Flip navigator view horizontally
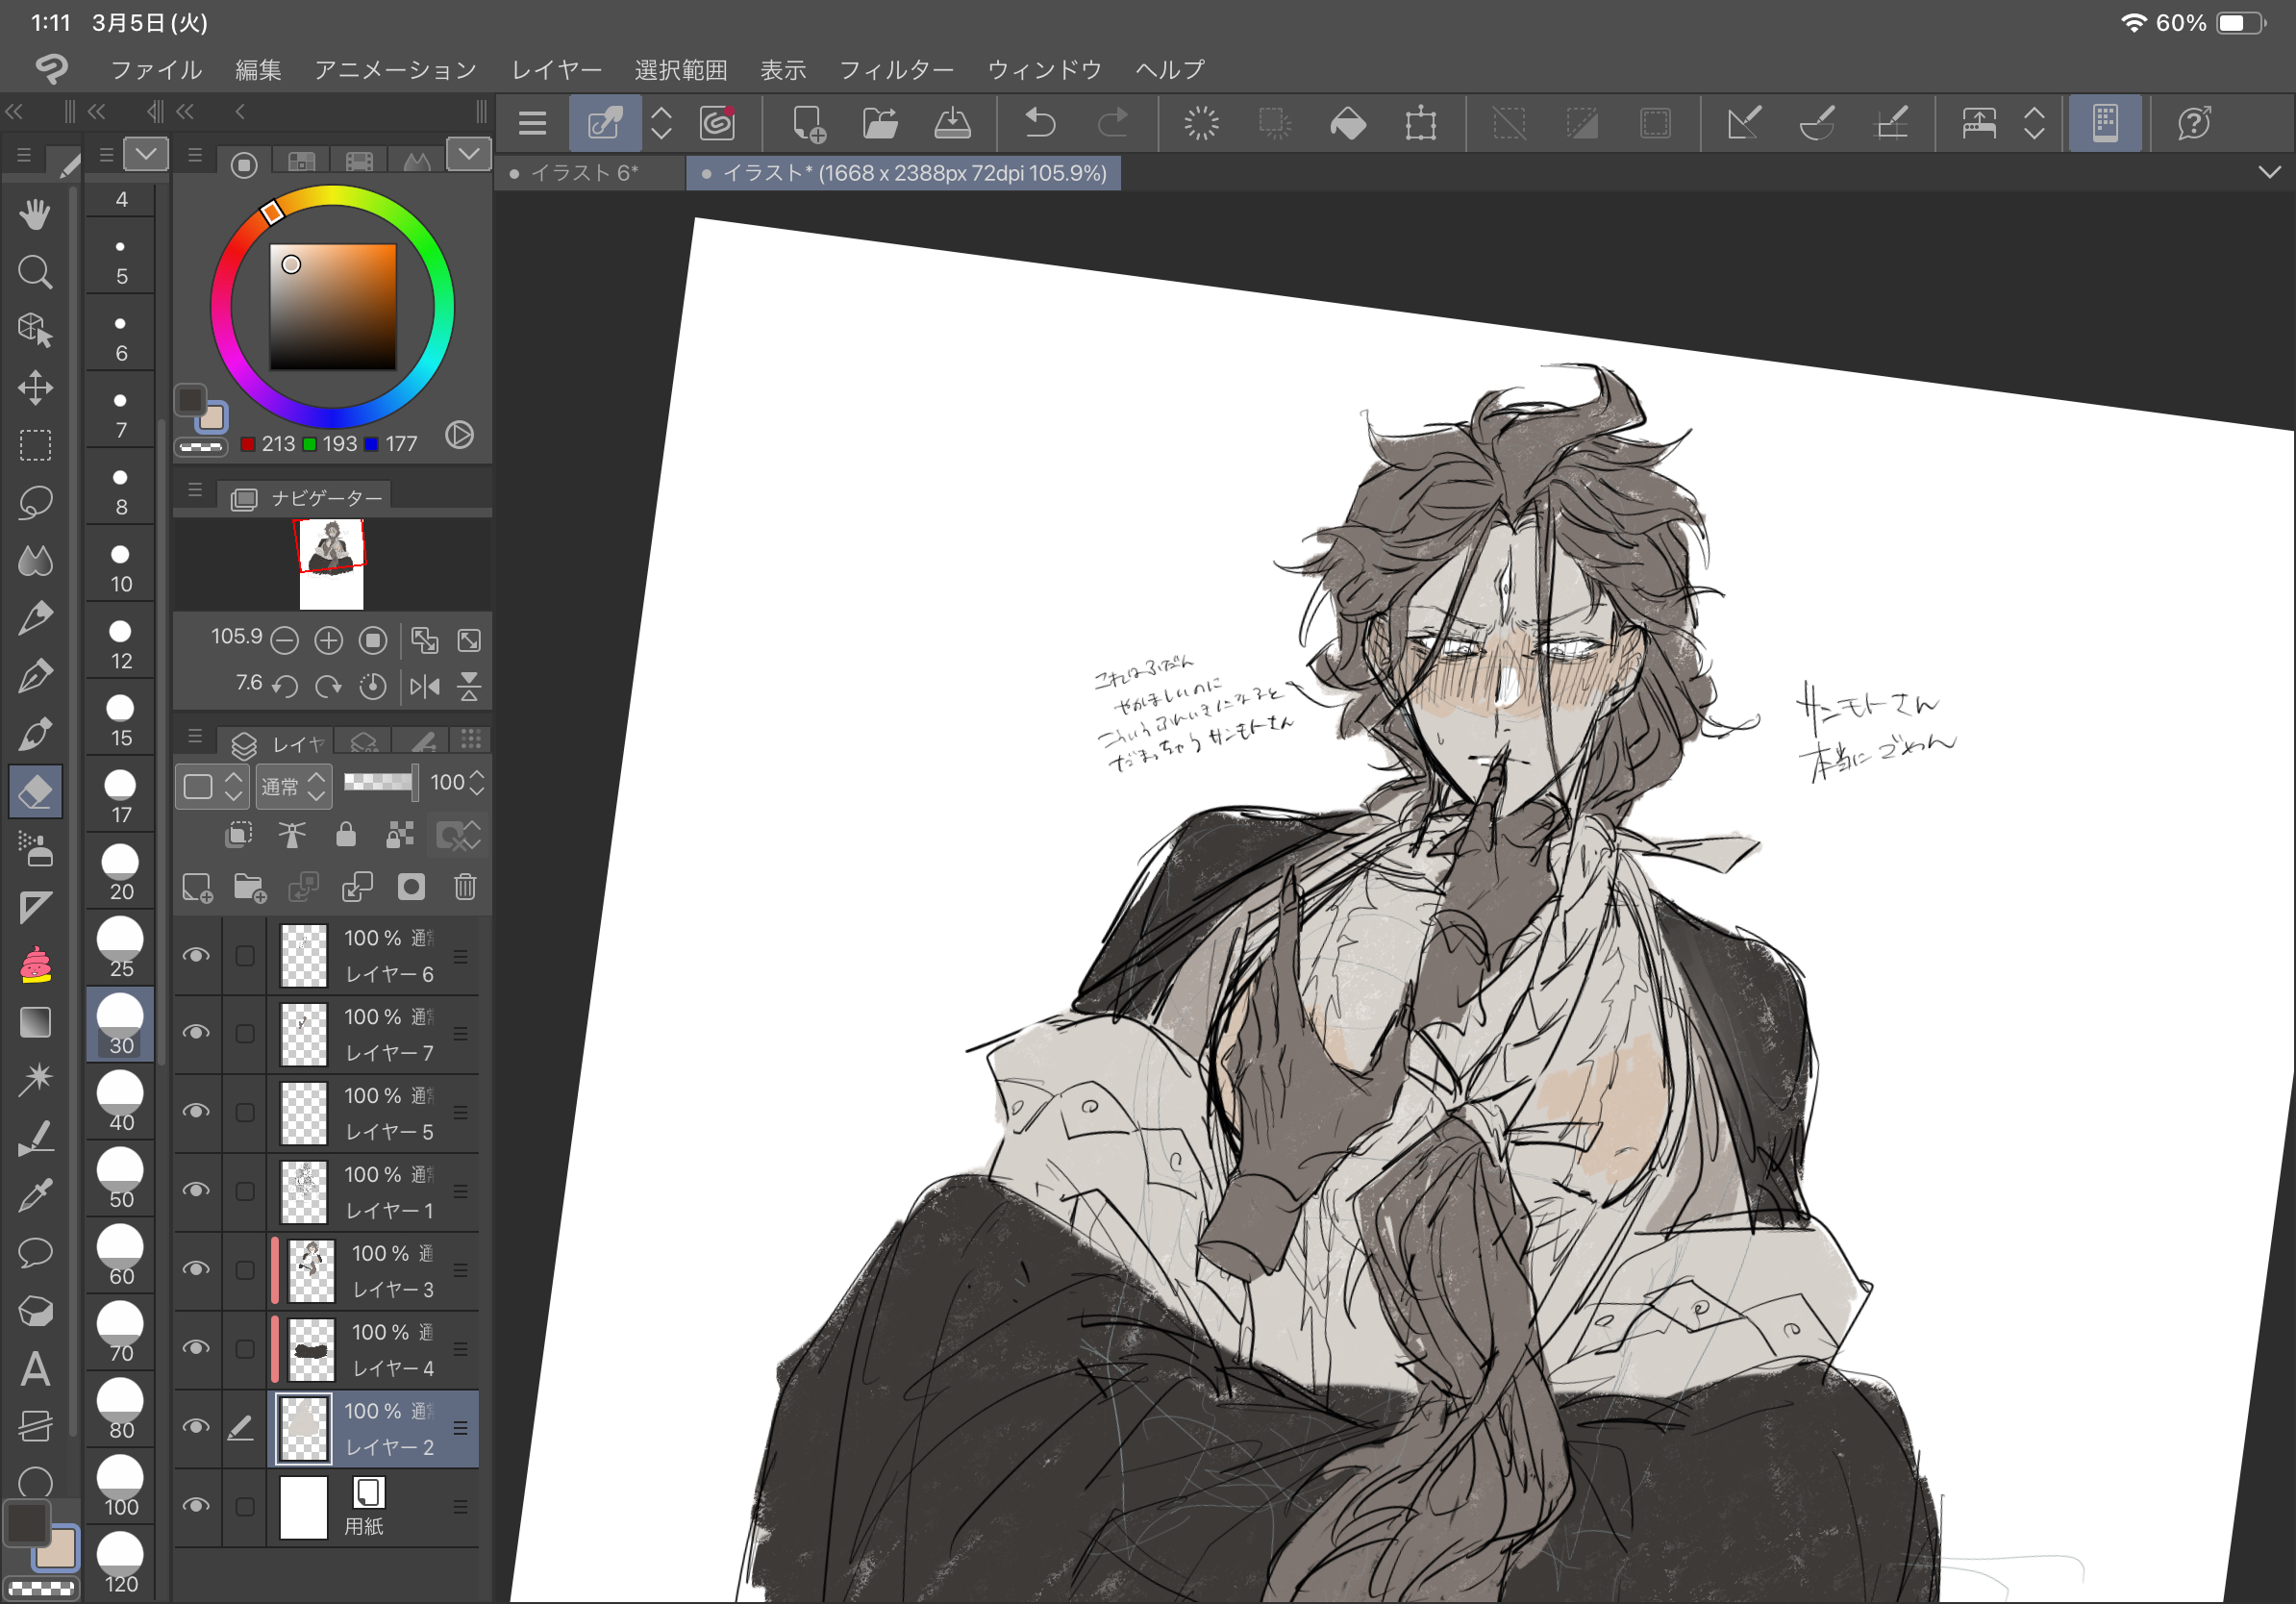 click(x=425, y=686)
